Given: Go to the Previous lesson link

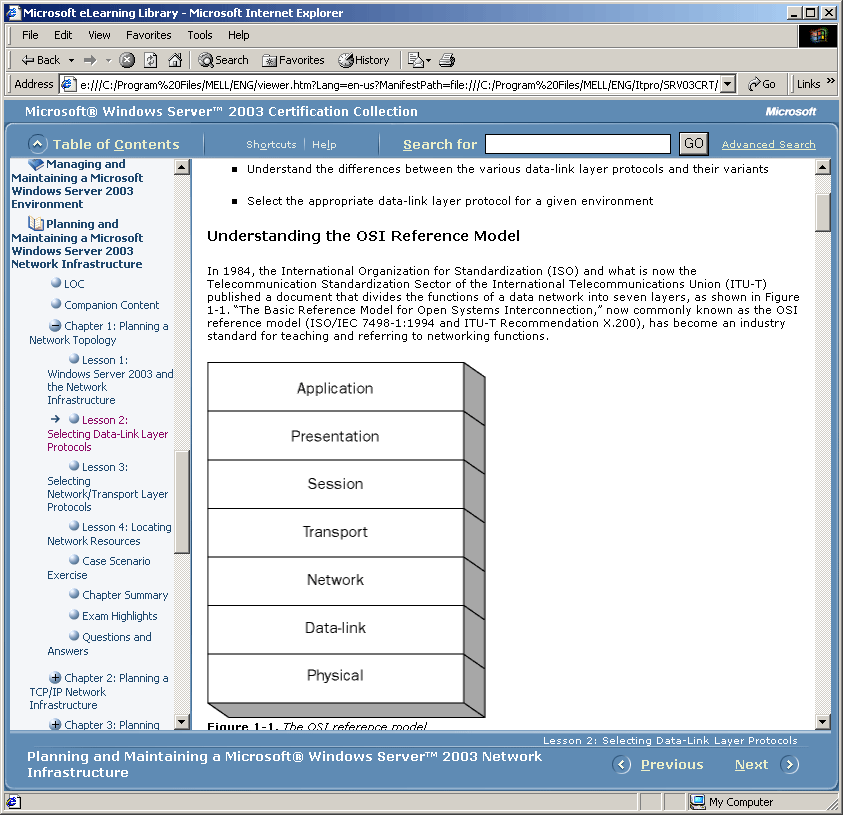Looking at the screenshot, I should (x=671, y=764).
